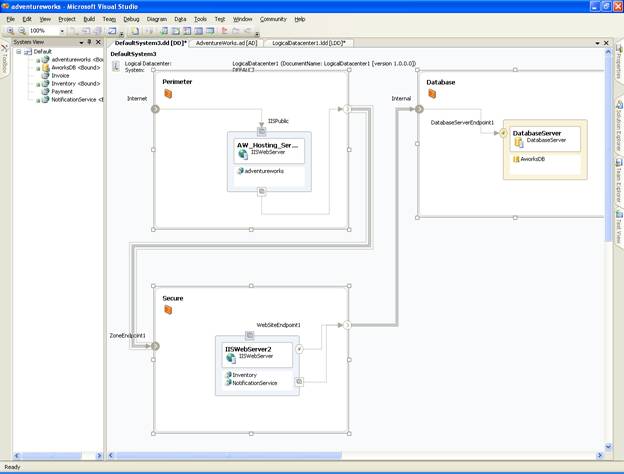Click the diagram scrollbar right arrow
Screen dimensions: 624x474
(x=600, y=455)
